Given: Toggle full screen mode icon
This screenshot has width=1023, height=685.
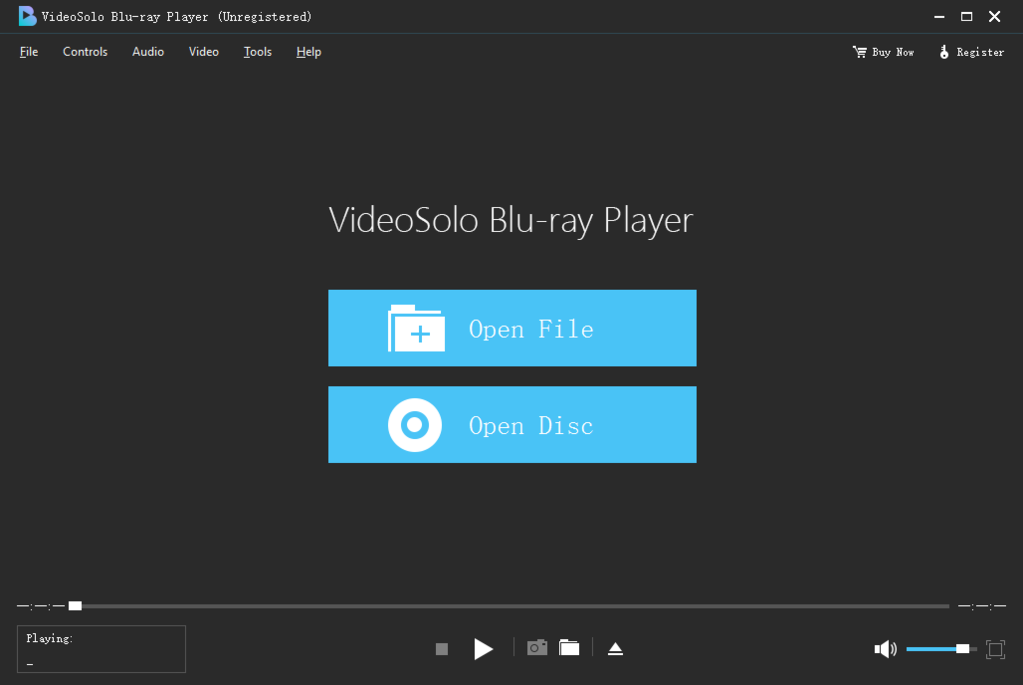Looking at the screenshot, I should [996, 649].
